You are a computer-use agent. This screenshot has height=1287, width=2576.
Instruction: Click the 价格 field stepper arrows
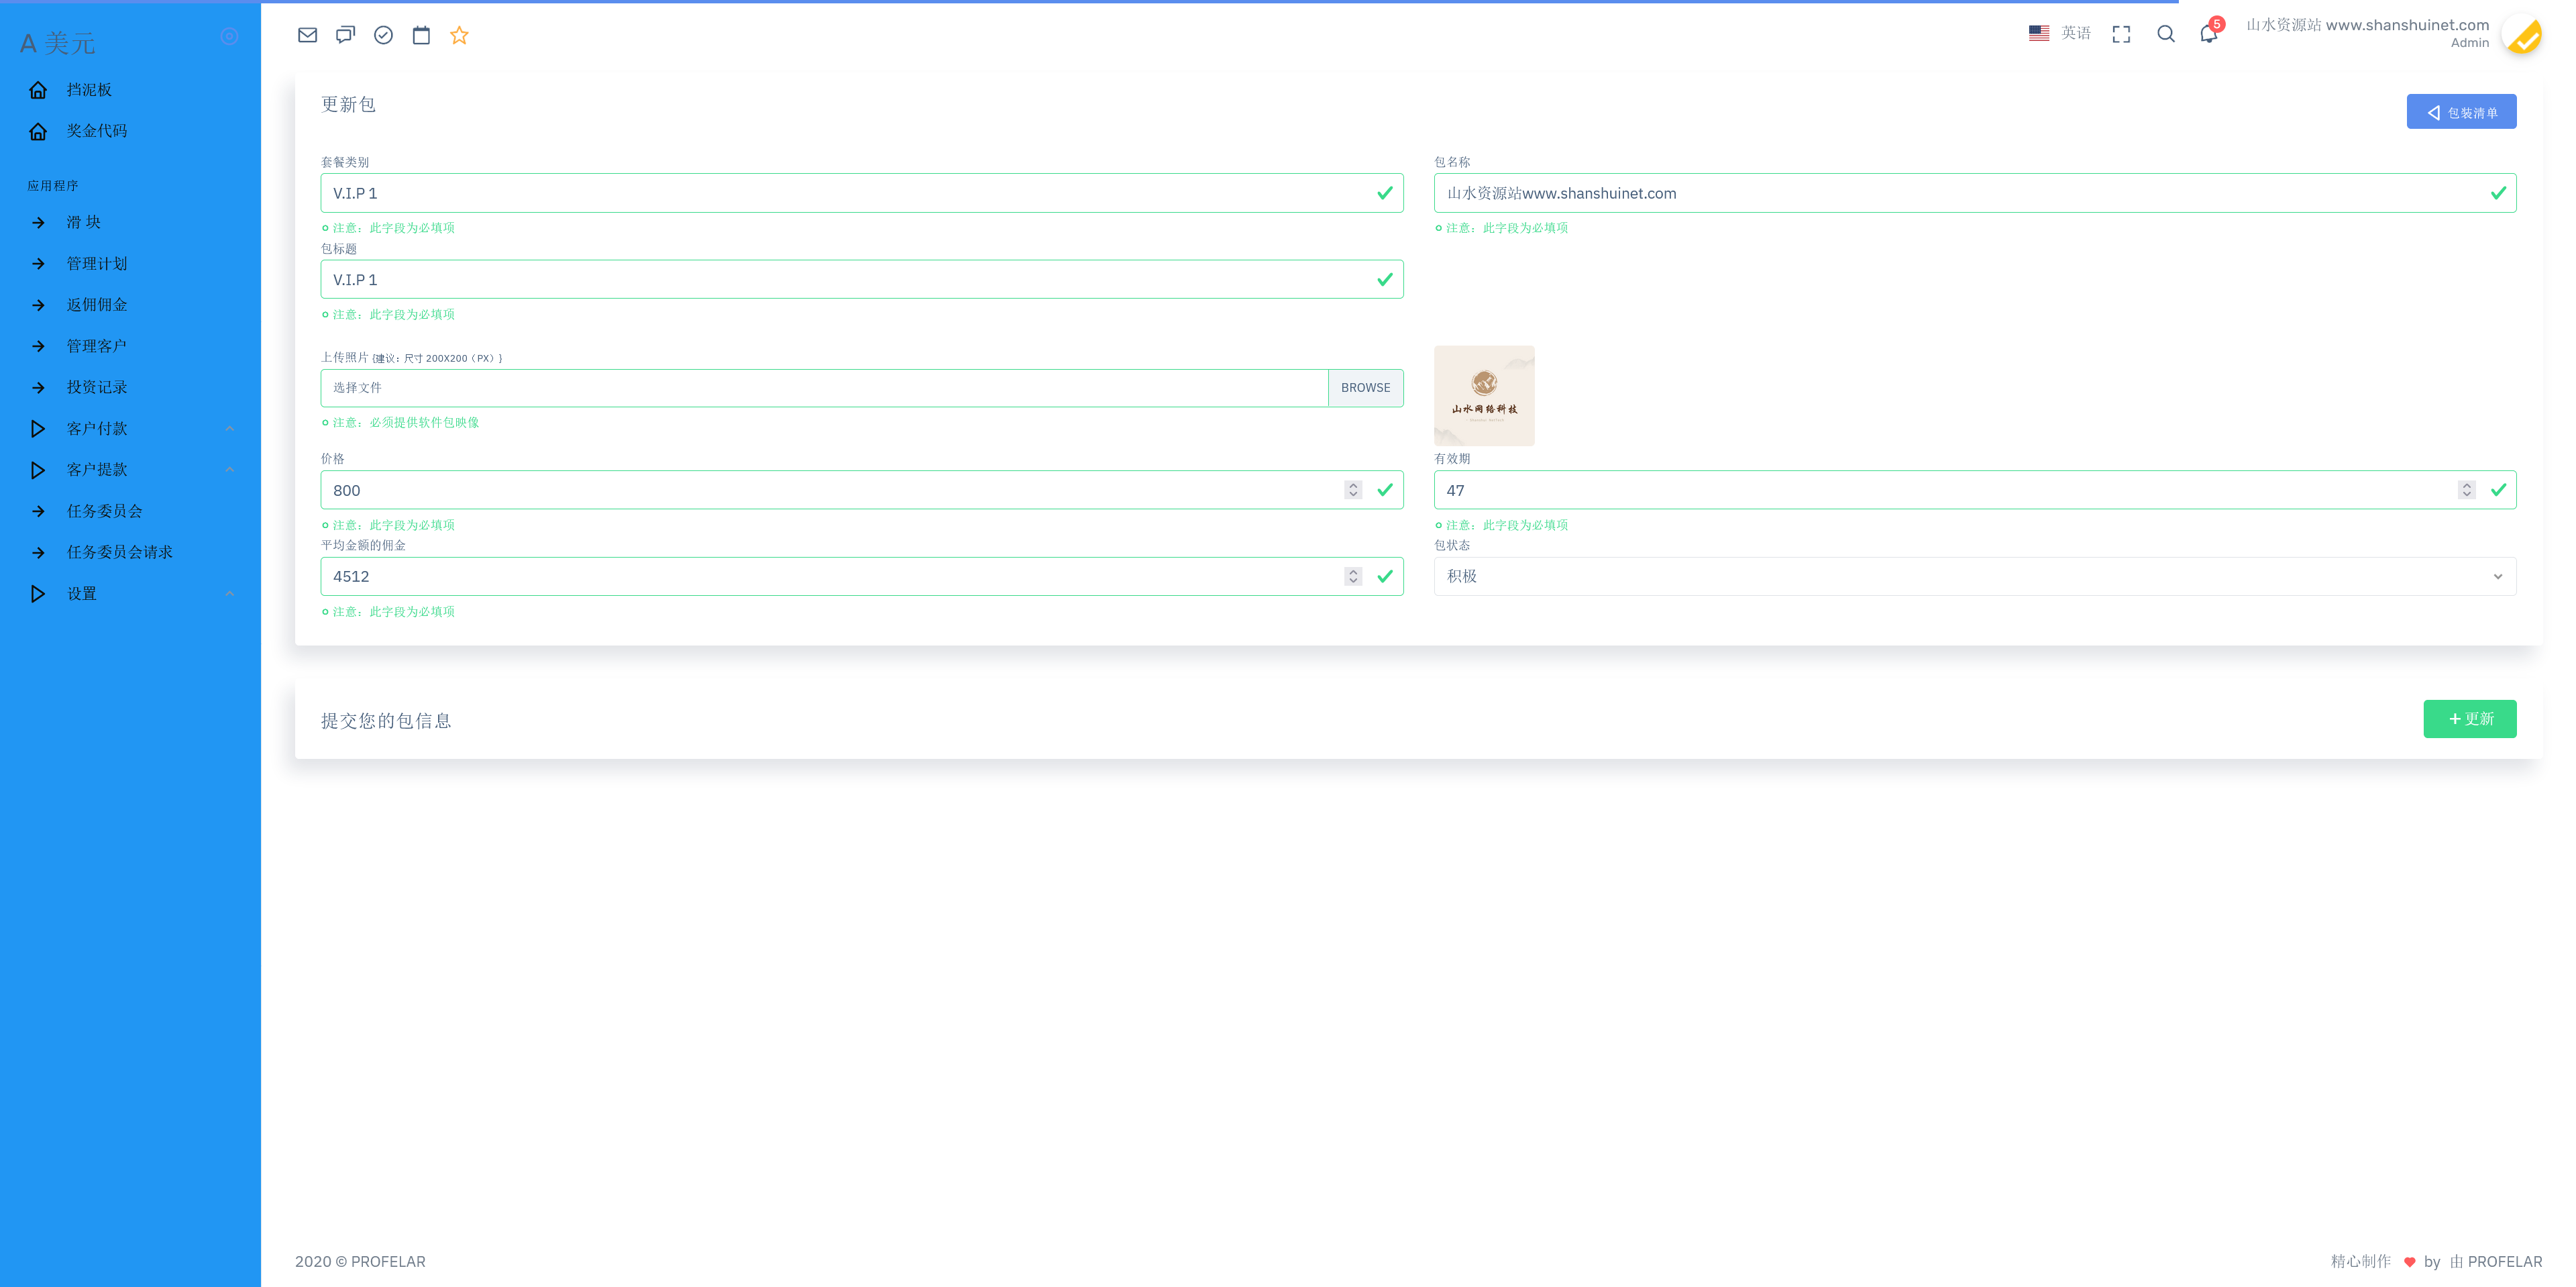click(x=1353, y=490)
